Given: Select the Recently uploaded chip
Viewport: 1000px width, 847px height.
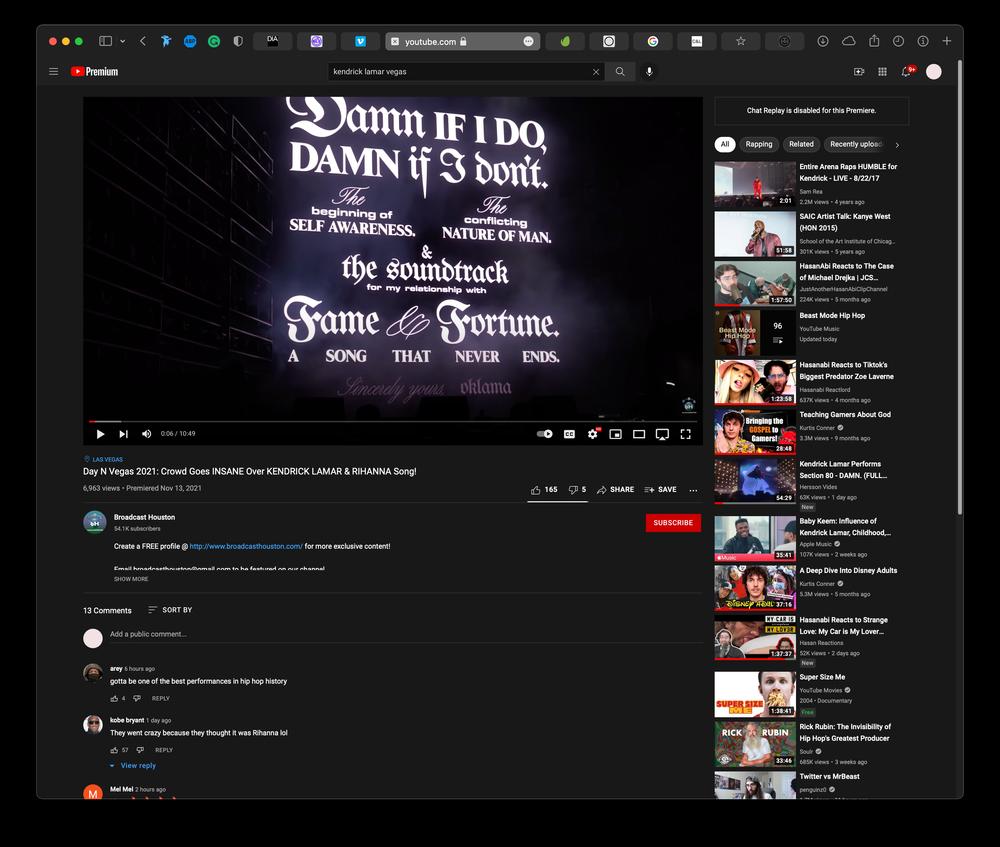Looking at the screenshot, I should [x=855, y=144].
